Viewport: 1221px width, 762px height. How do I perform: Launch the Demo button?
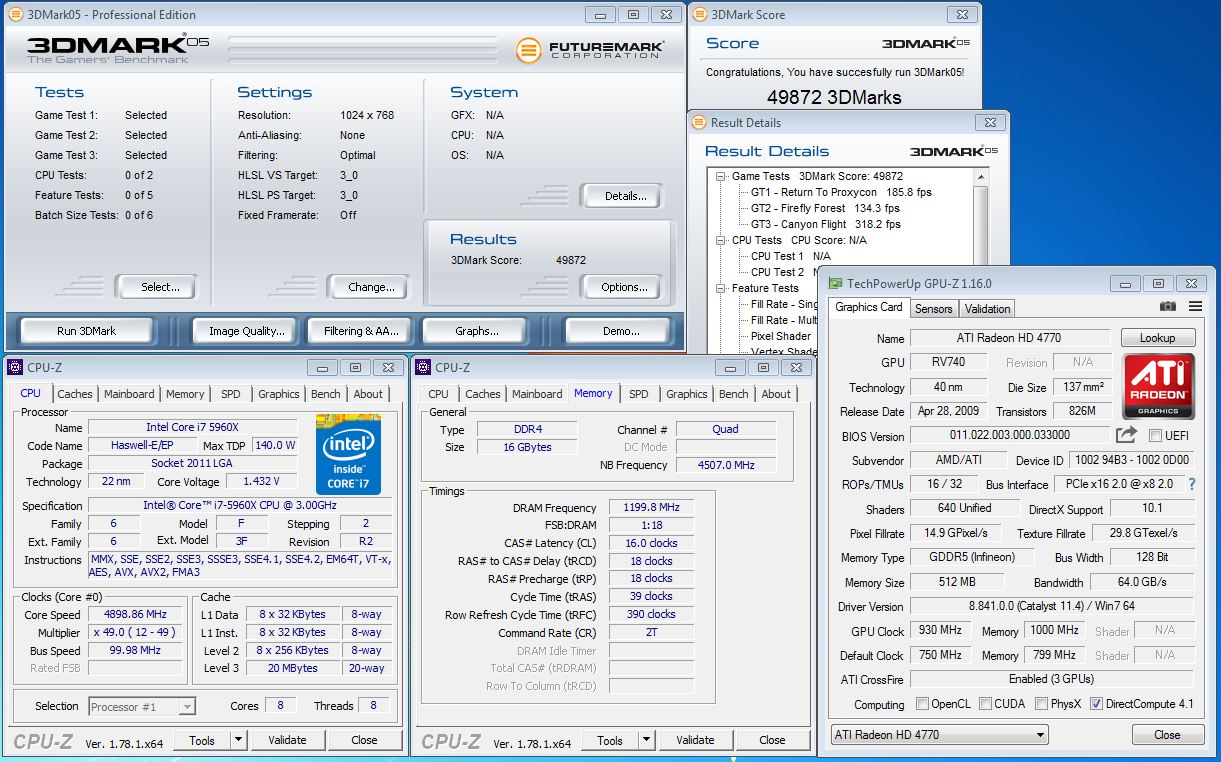point(620,331)
